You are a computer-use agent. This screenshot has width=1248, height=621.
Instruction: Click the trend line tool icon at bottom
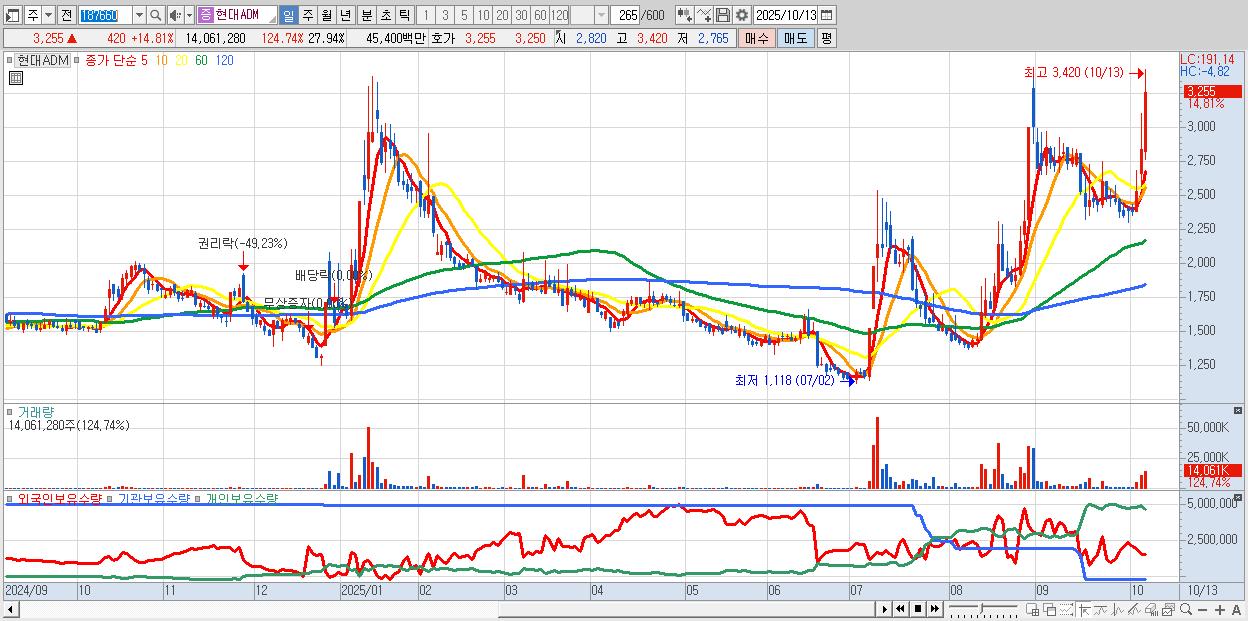(x=1100, y=610)
